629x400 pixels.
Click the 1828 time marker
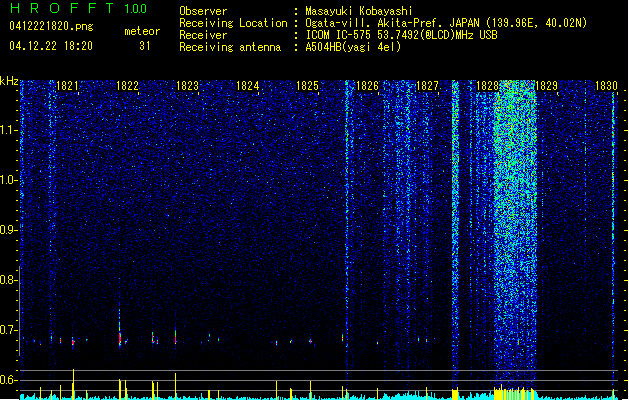tap(487, 86)
